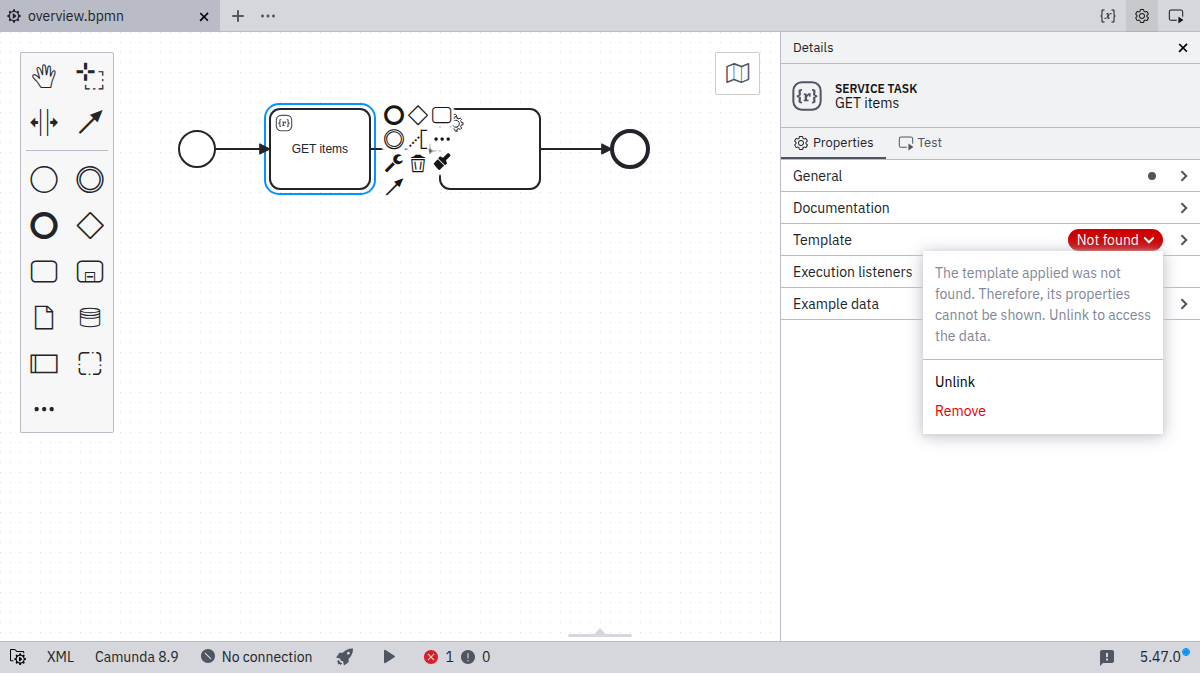Expand the General properties group
The width and height of the screenshot is (1200, 673).
click(x=990, y=176)
